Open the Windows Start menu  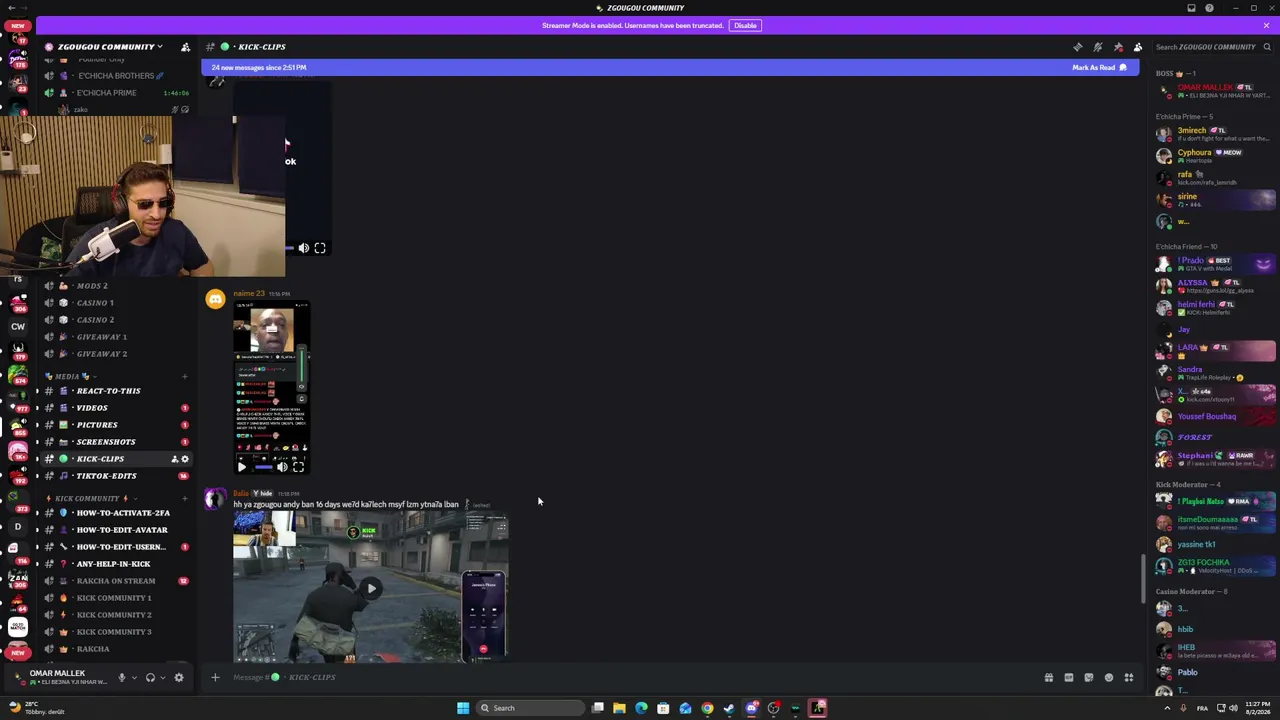tap(463, 708)
